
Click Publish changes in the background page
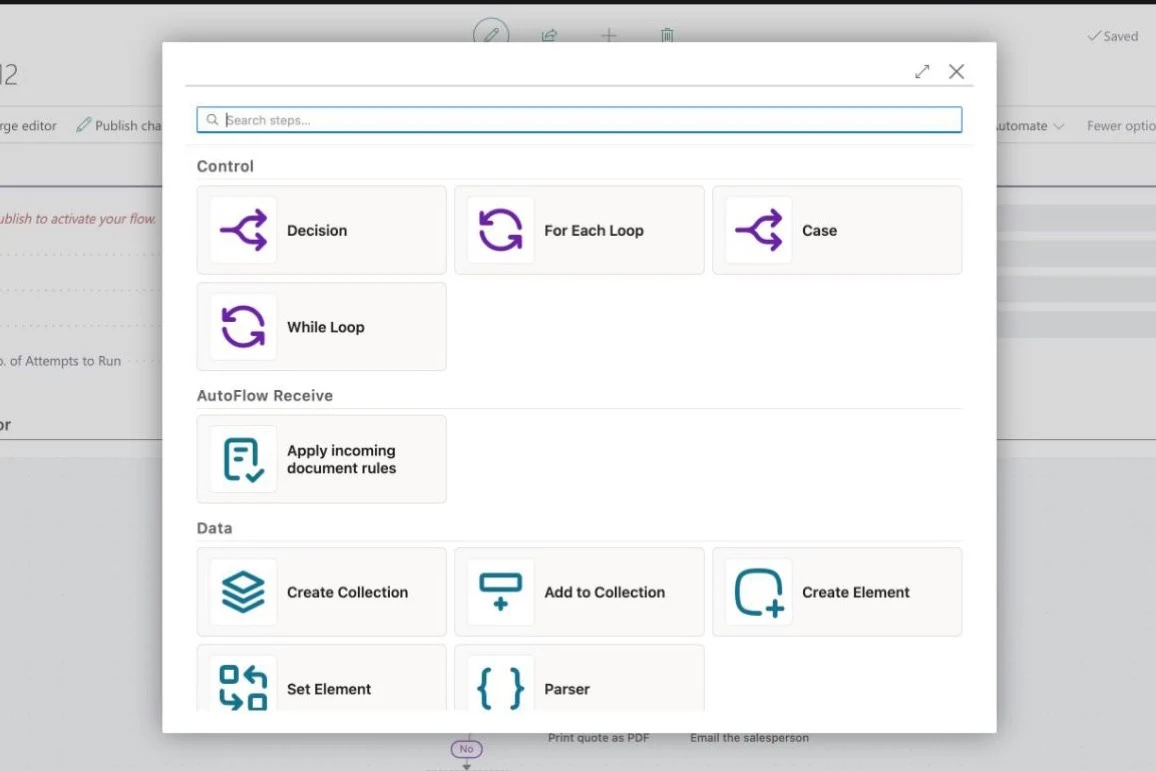119,125
